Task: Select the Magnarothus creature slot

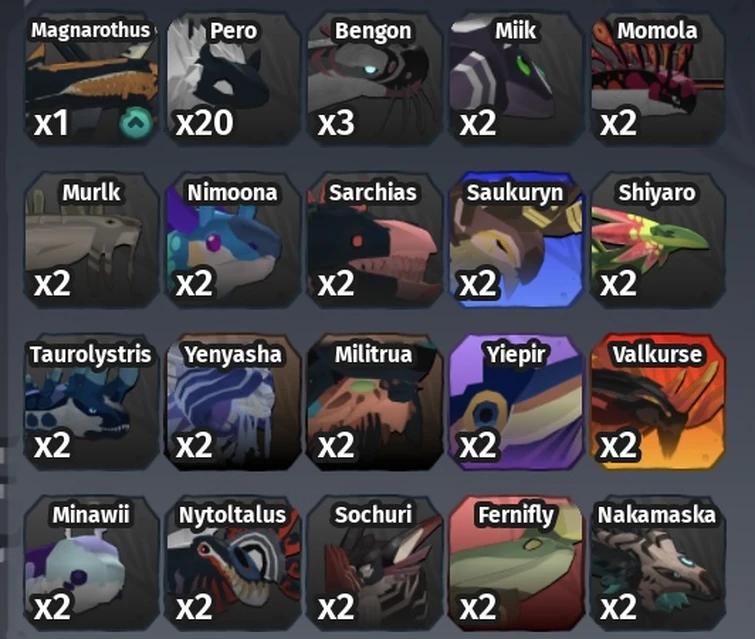Action: (x=91, y=79)
